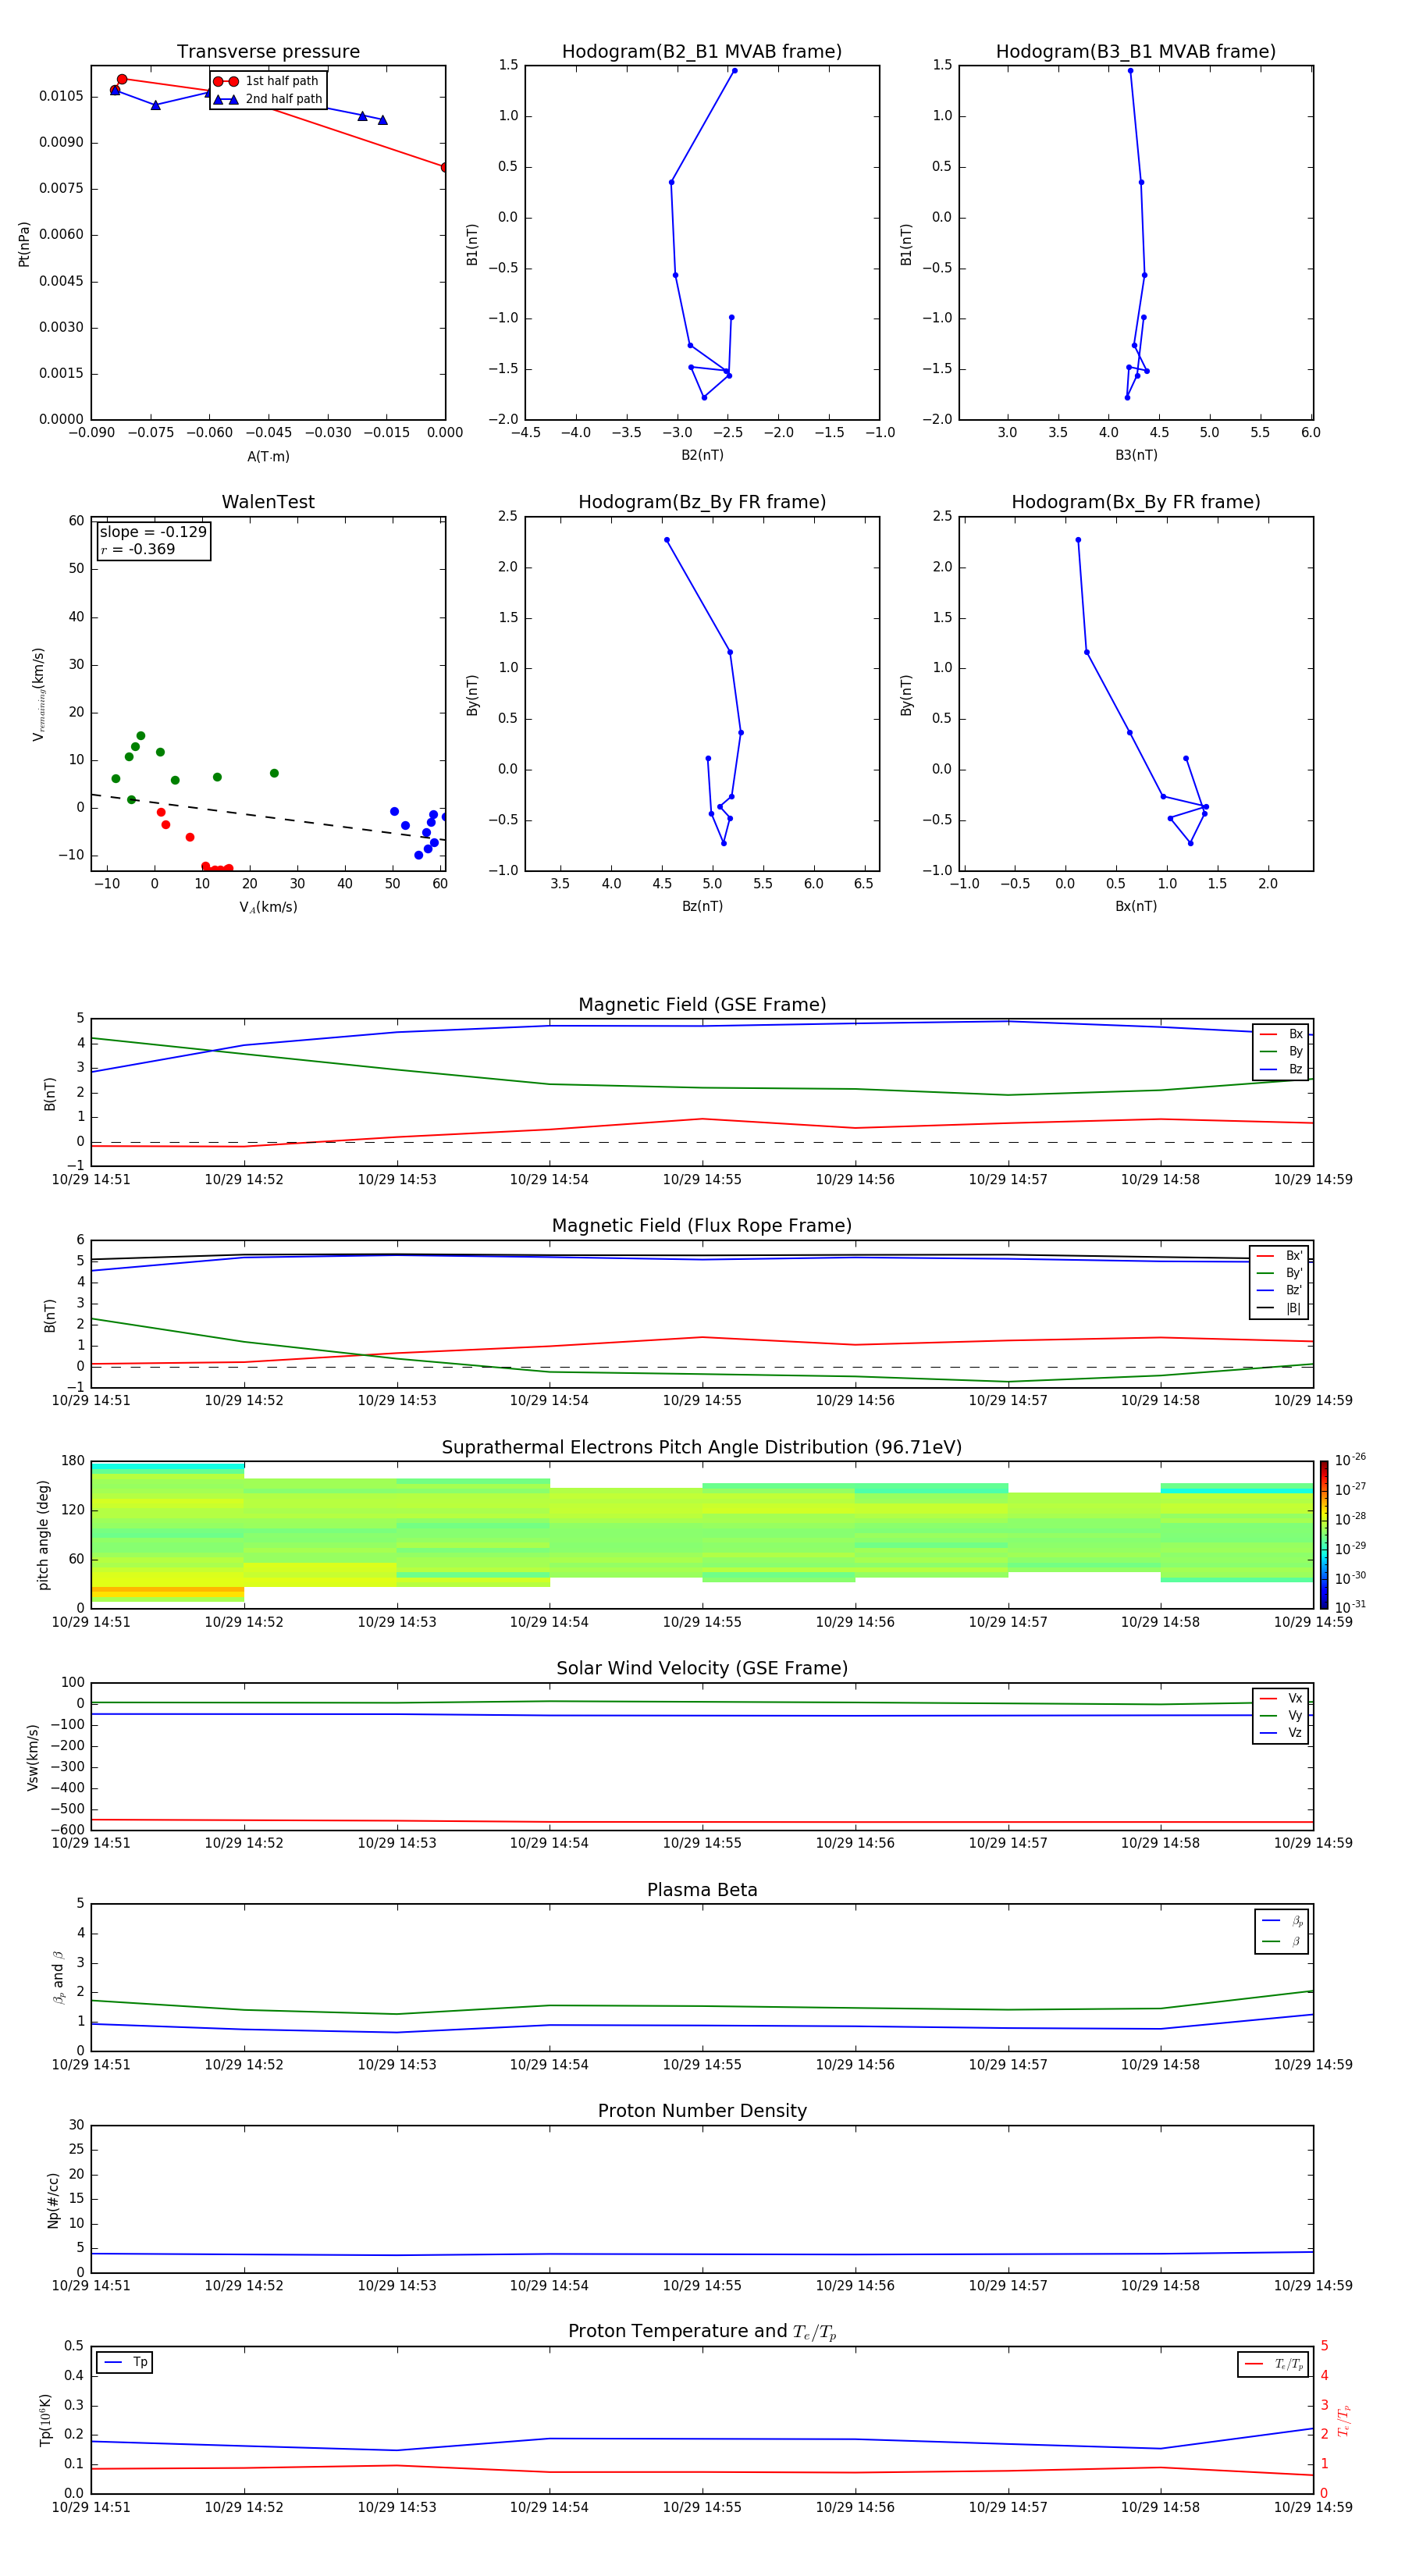Click the 'Bx(nT)' x-axis label
The height and width of the screenshot is (2576, 1405).
pyautogui.click(x=1136, y=906)
